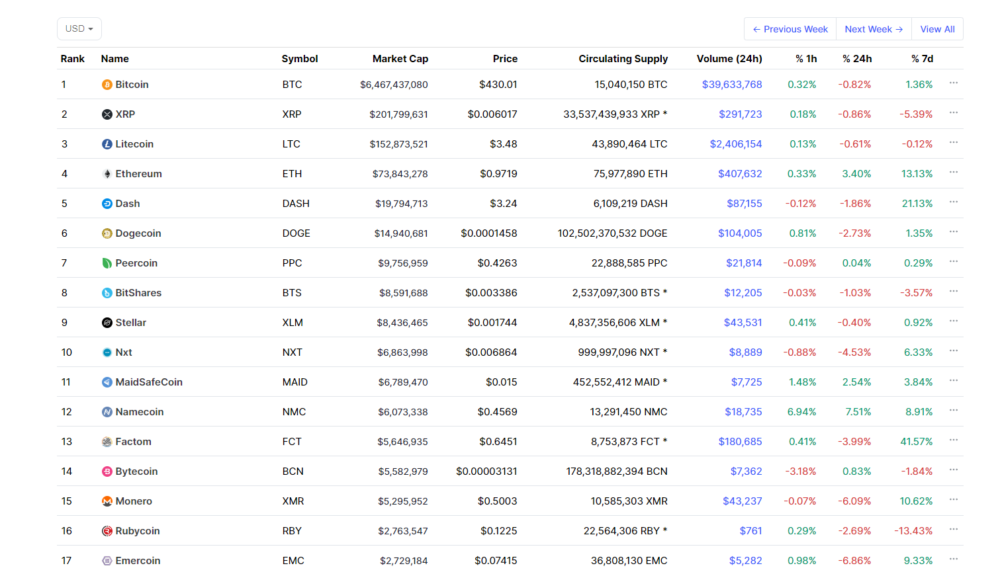The height and width of the screenshot is (574, 1000).
Task: Select Bitcoin price $430.01
Action: click(x=498, y=85)
